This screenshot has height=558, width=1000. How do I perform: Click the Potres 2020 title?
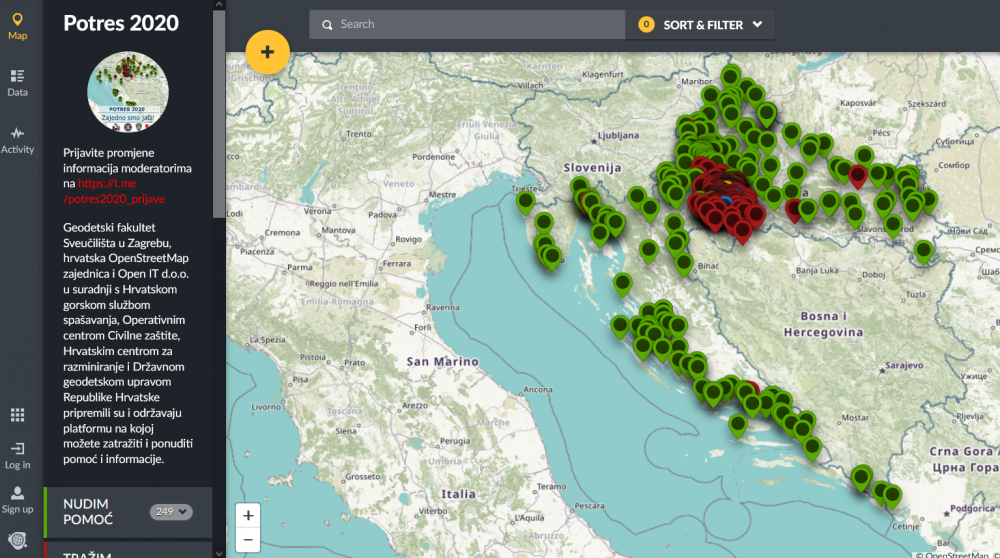[121, 23]
